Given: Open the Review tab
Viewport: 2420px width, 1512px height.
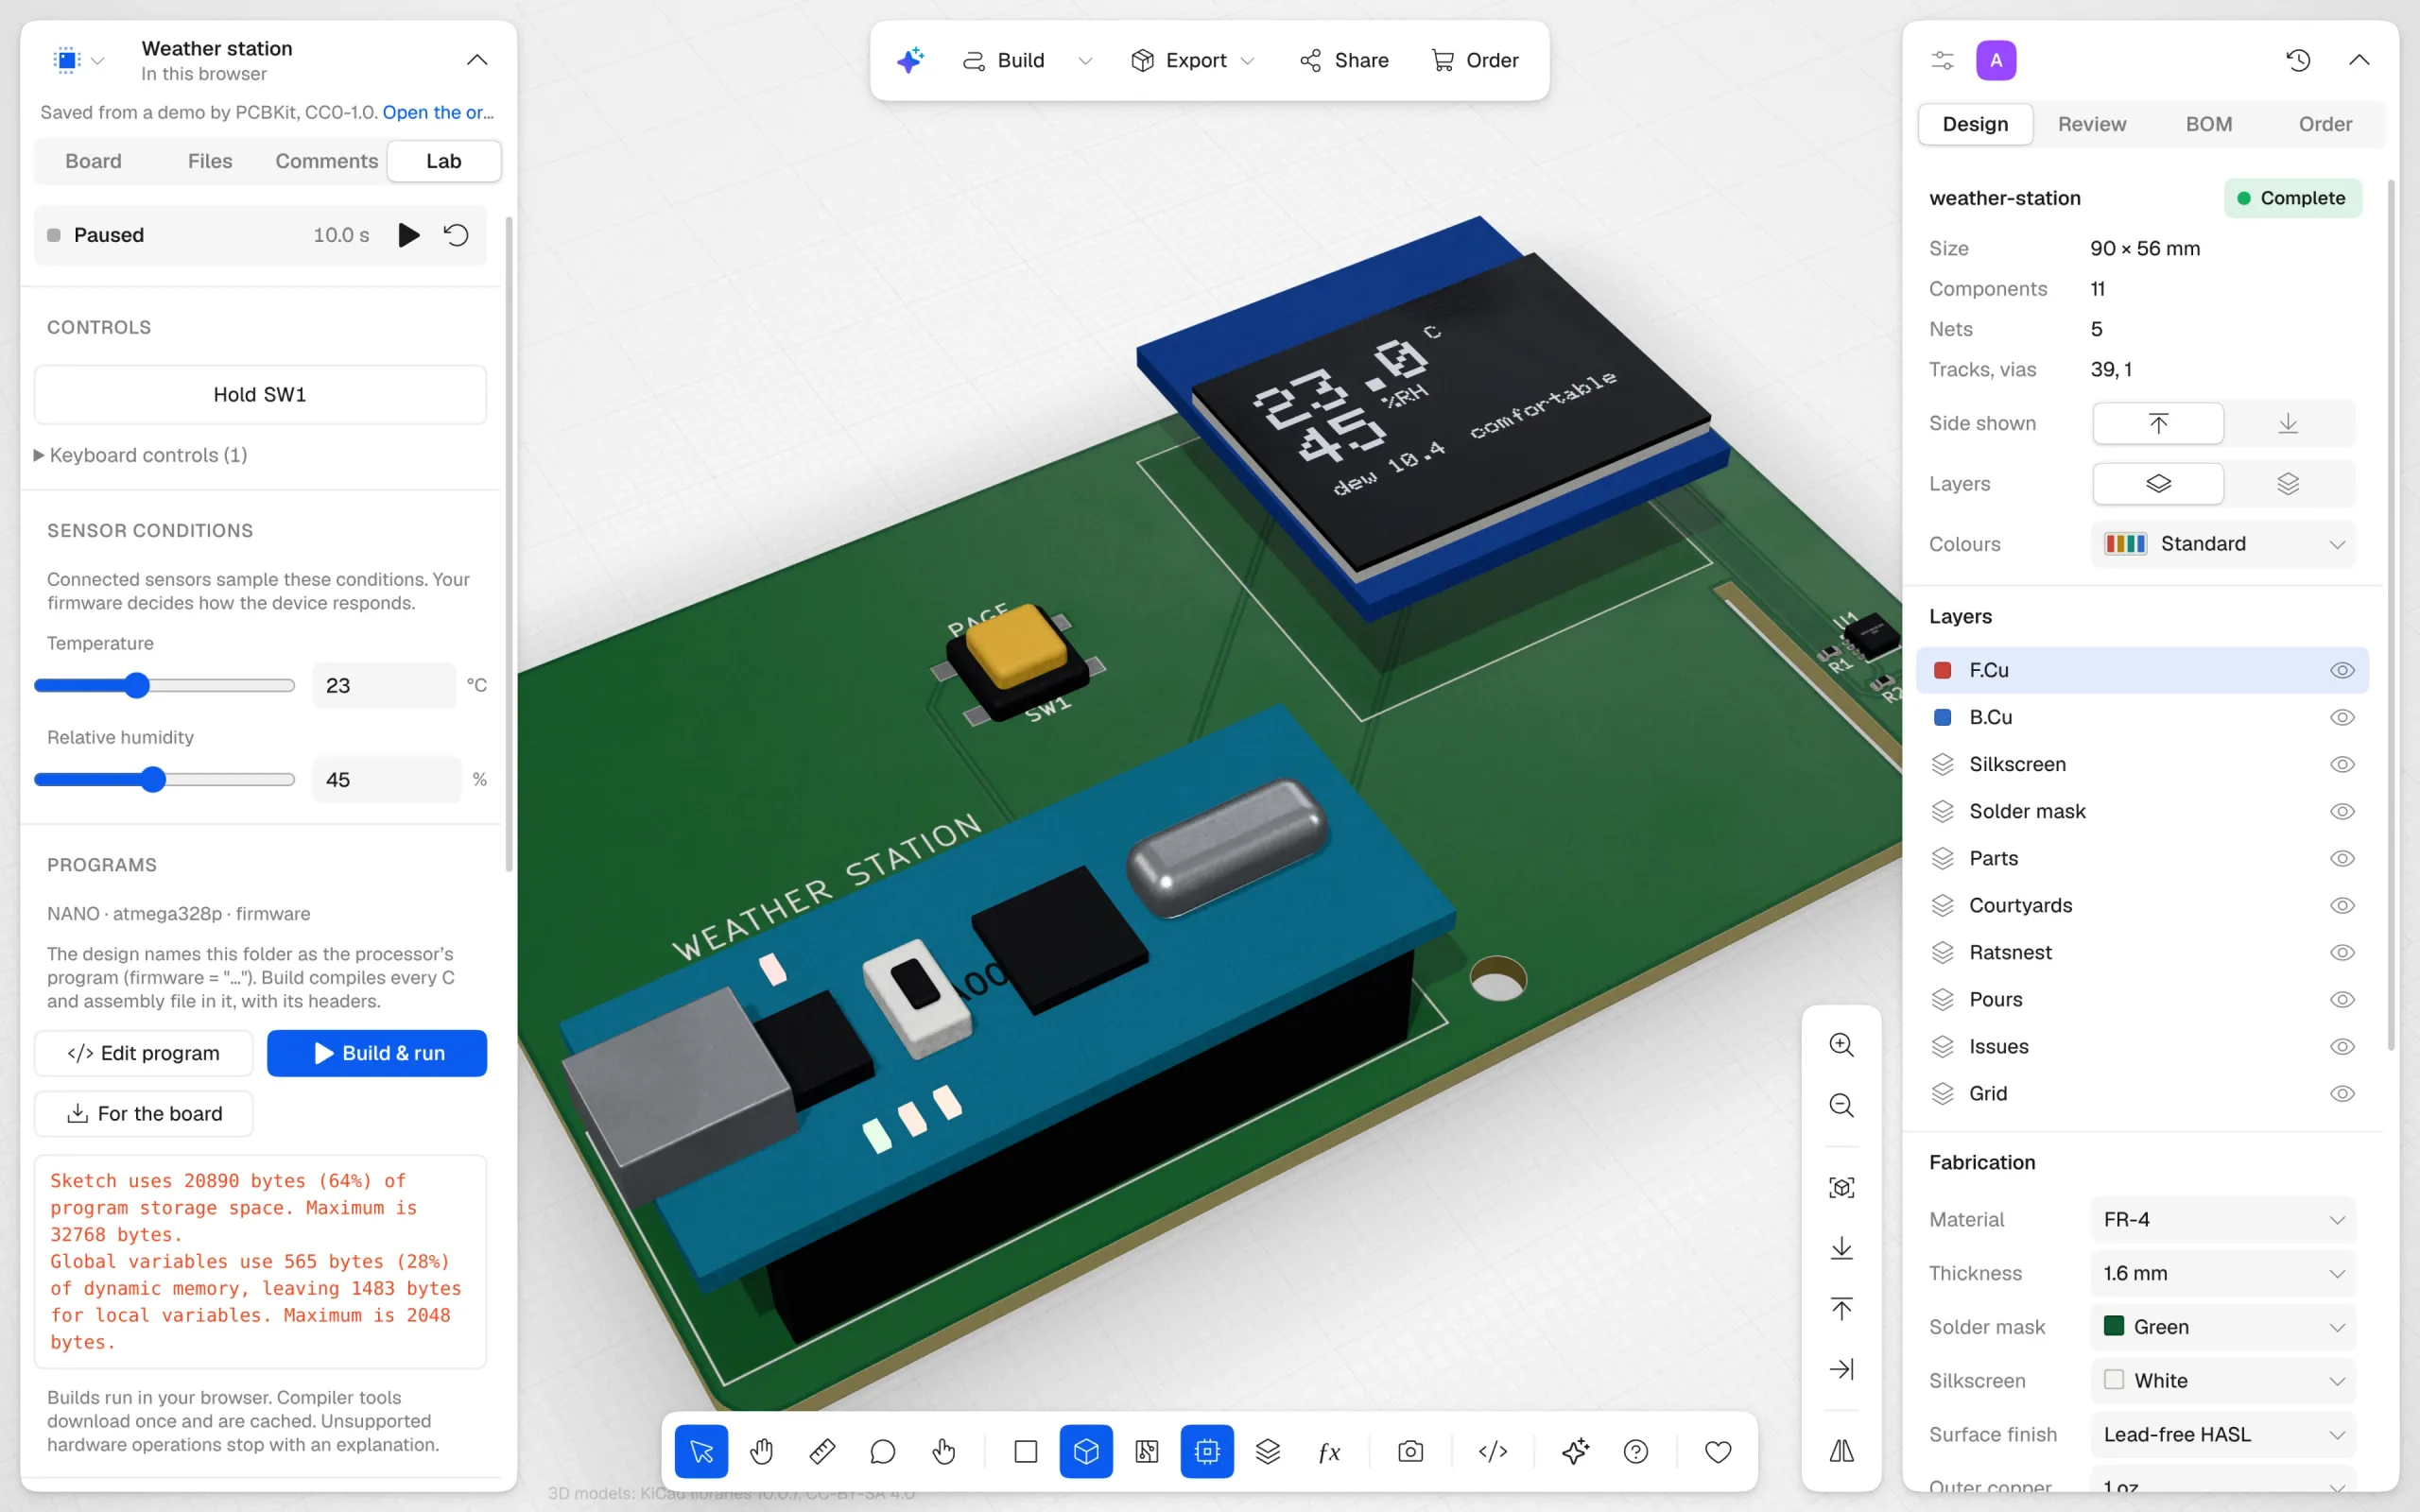Looking at the screenshot, I should (x=2092, y=124).
